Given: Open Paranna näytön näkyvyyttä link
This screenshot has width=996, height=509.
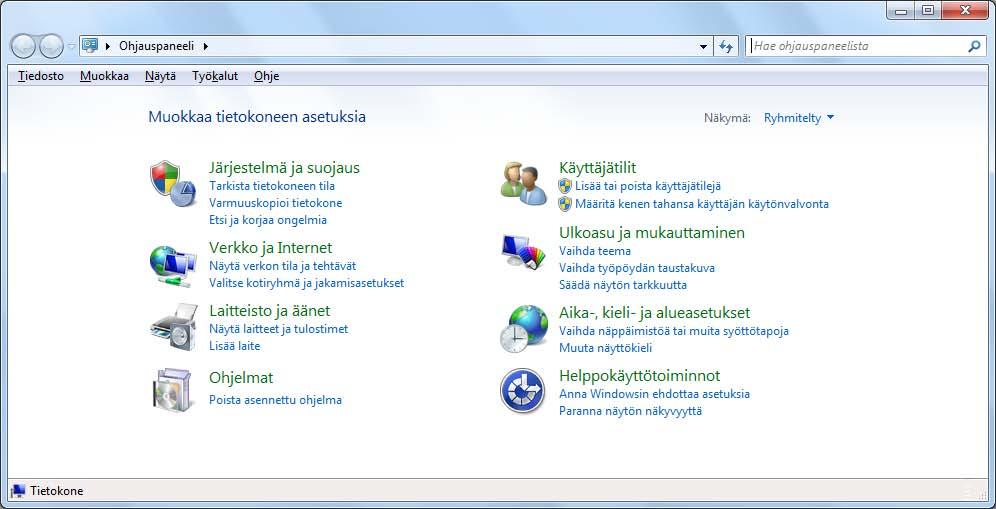Looking at the screenshot, I should (631, 411).
